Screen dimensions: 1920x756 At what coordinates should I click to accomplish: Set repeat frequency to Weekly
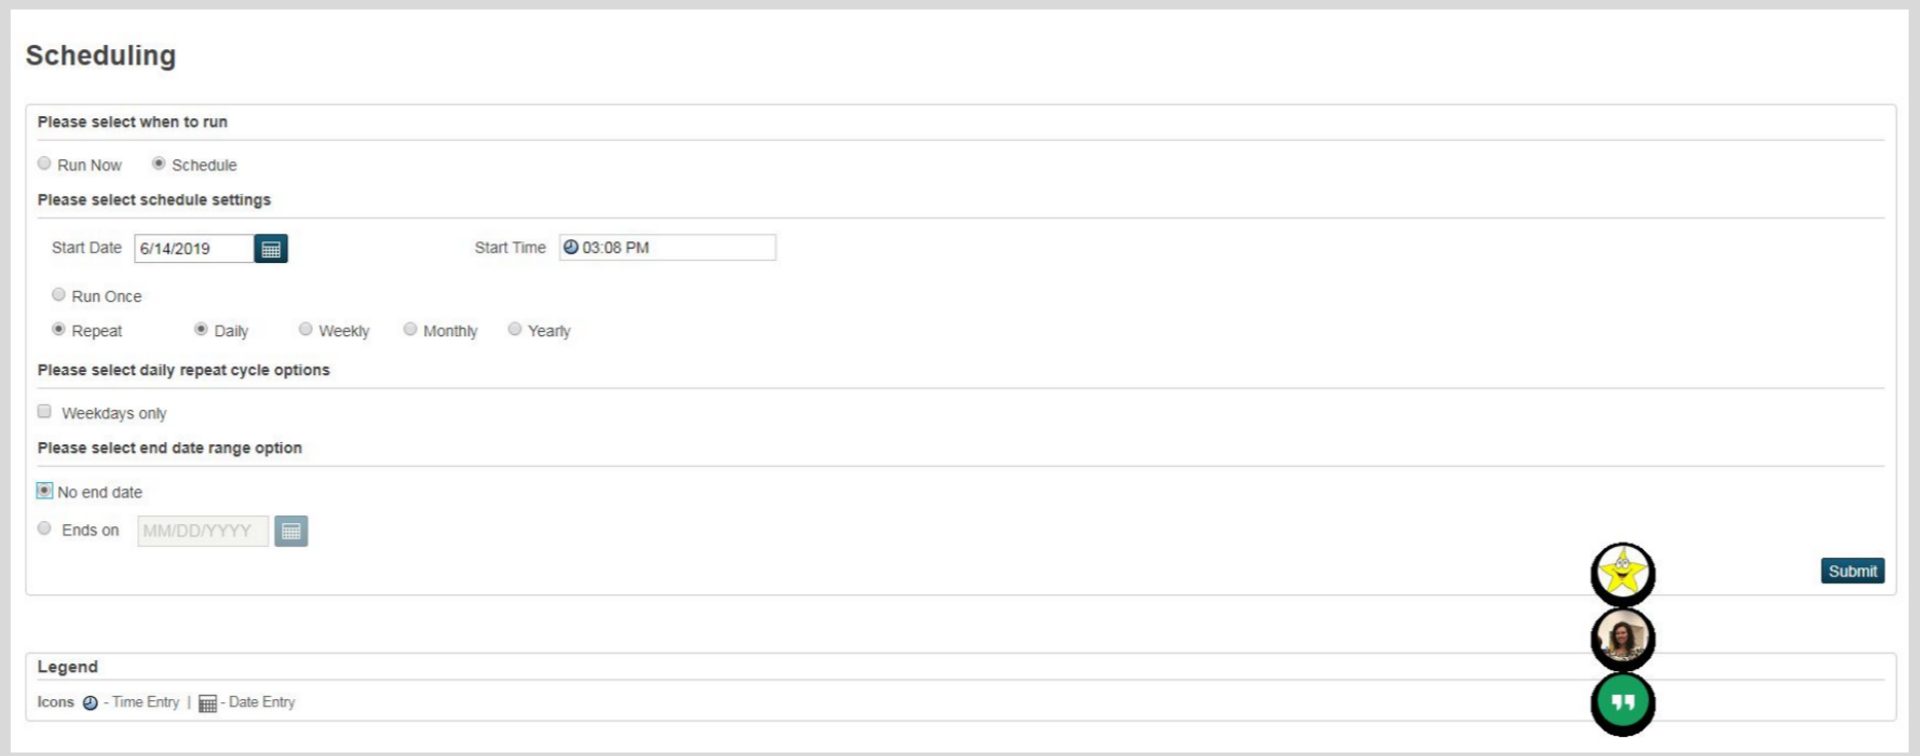[x=306, y=329]
